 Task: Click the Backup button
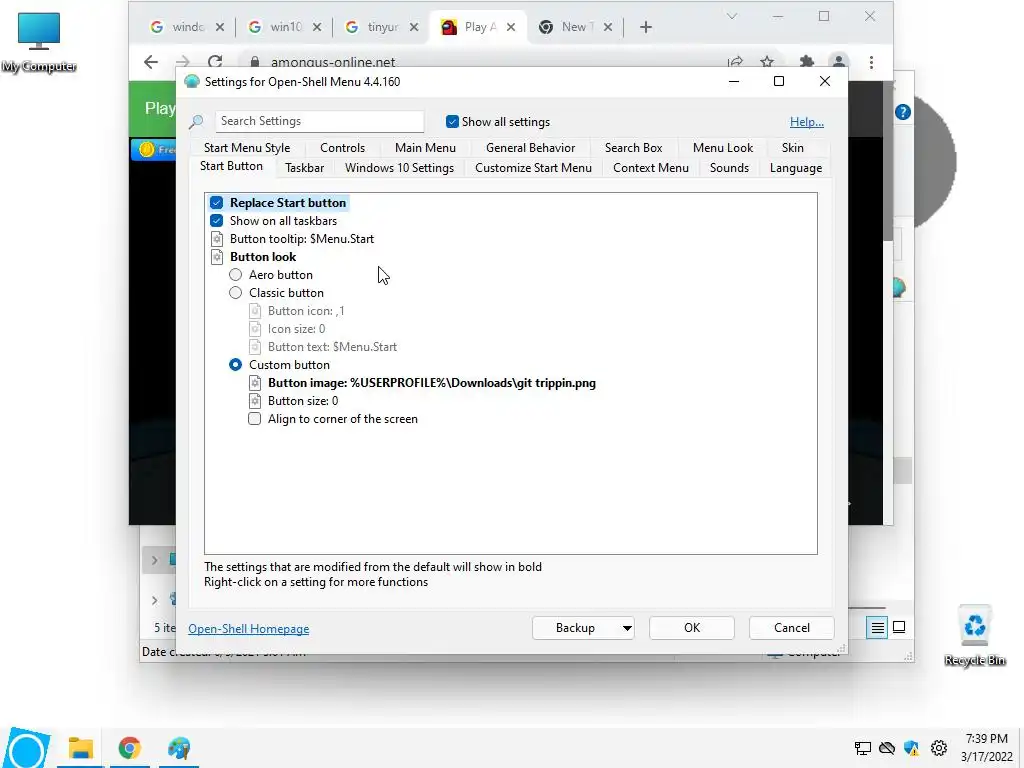point(575,628)
